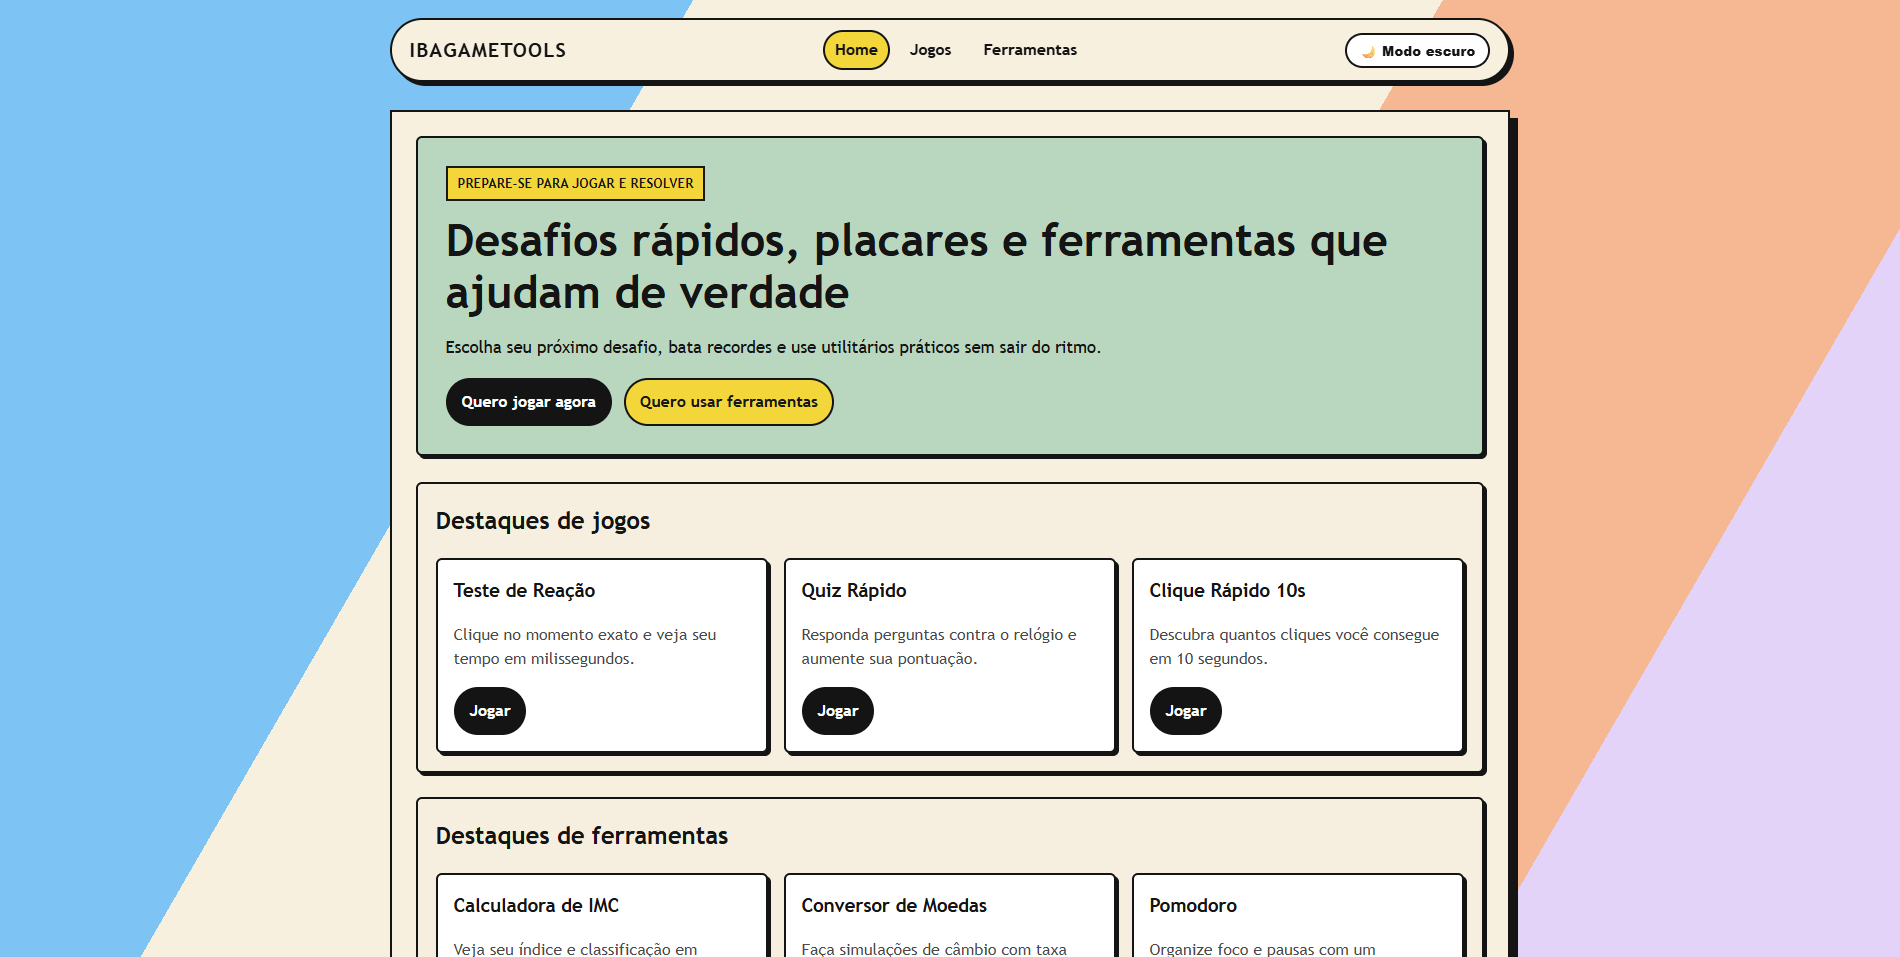Open the Calculadora de IMC tool card

536,905
